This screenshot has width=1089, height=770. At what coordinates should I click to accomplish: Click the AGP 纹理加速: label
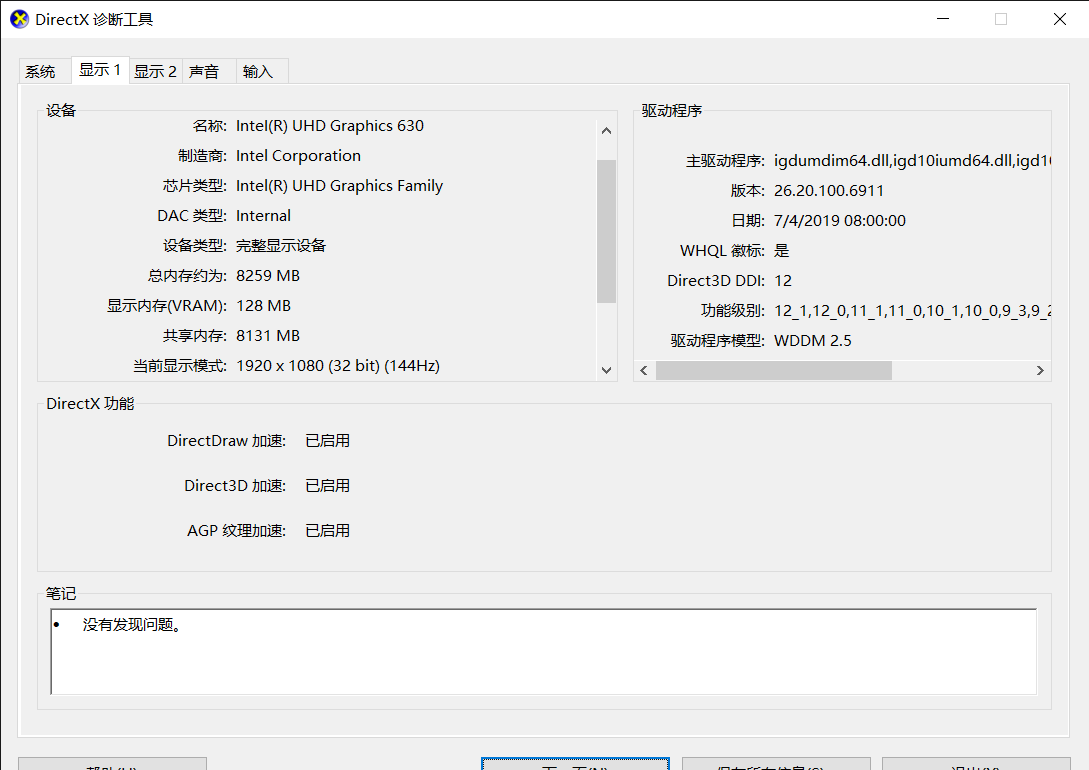point(237,531)
